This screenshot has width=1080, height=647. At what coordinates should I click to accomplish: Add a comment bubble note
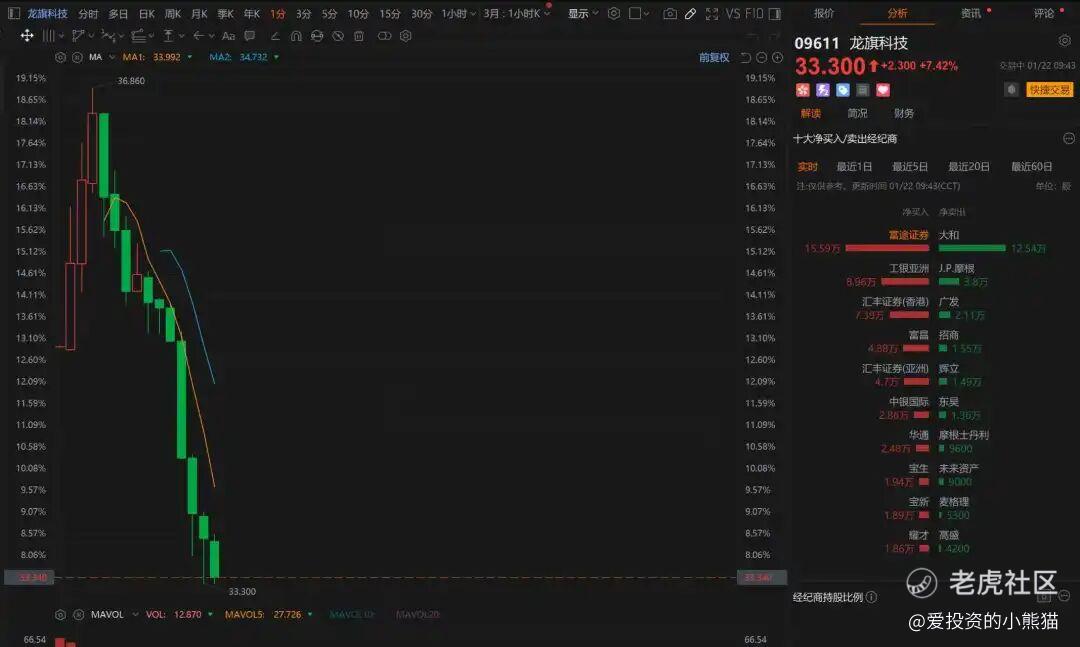[249, 36]
